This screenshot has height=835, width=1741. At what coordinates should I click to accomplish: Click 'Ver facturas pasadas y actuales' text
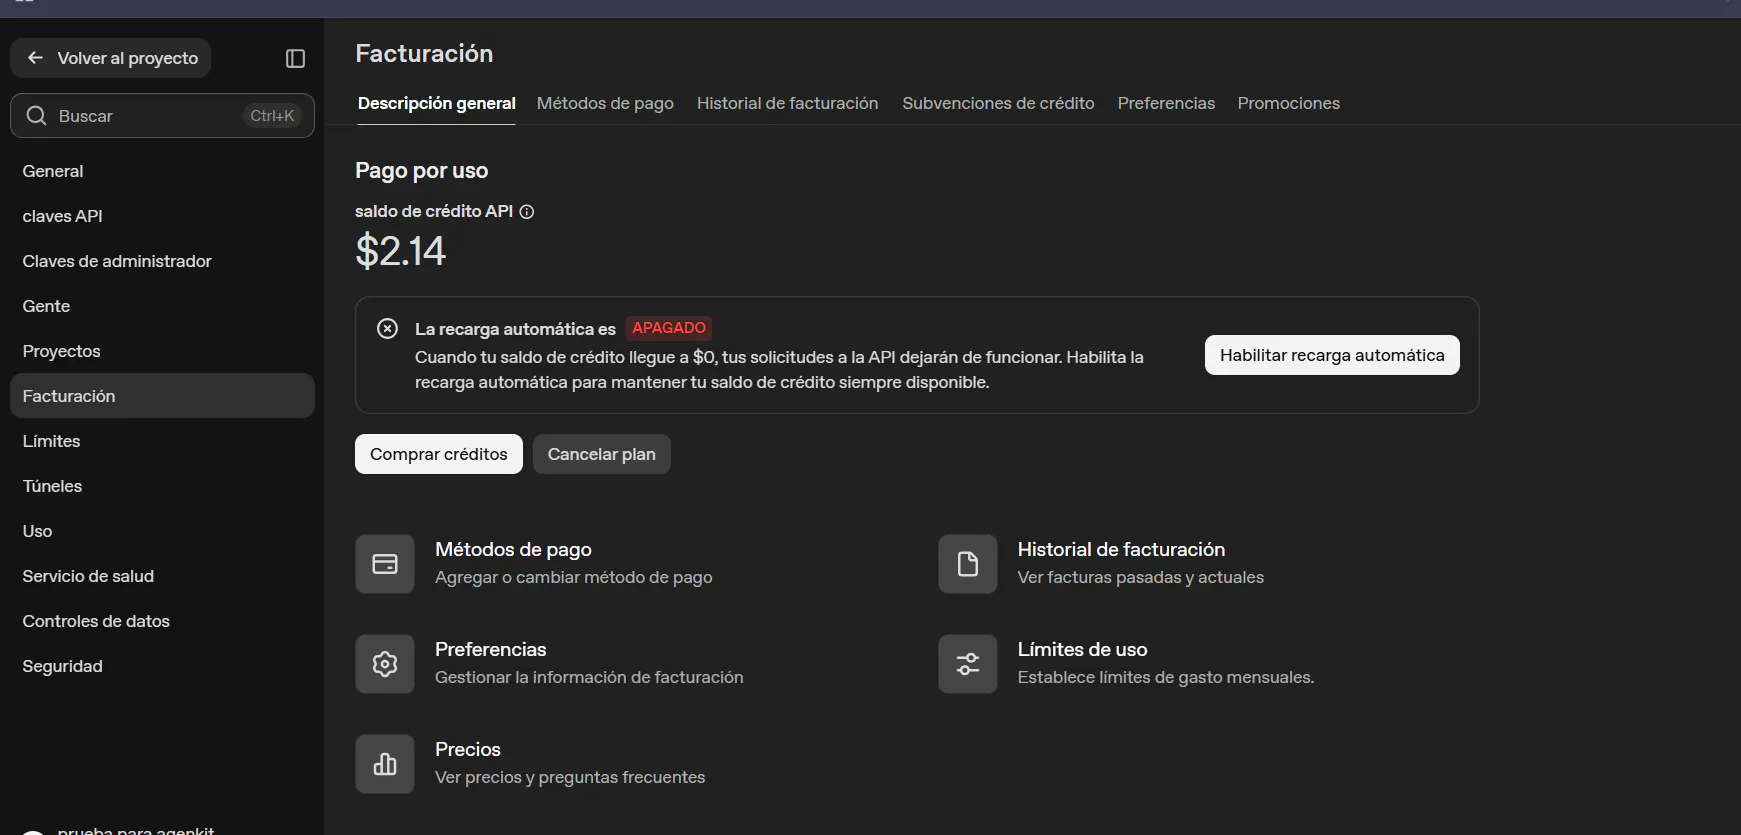coord(1141,578)
